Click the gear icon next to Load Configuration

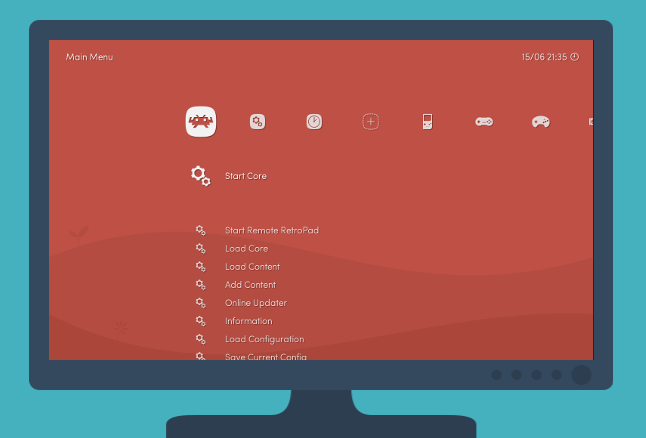pos(201,339)
